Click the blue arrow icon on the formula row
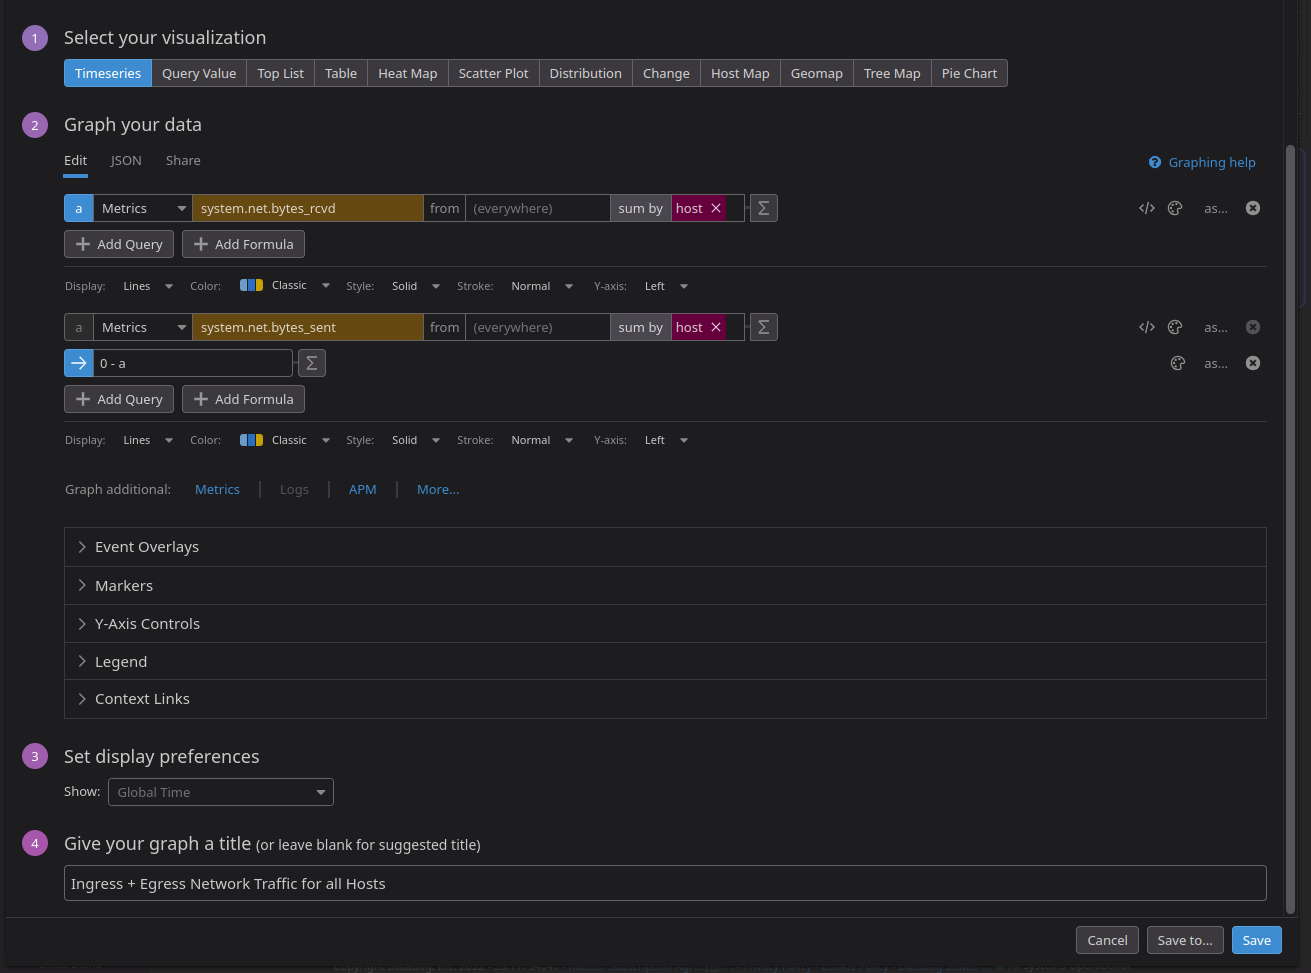 [x=78, y=363]
